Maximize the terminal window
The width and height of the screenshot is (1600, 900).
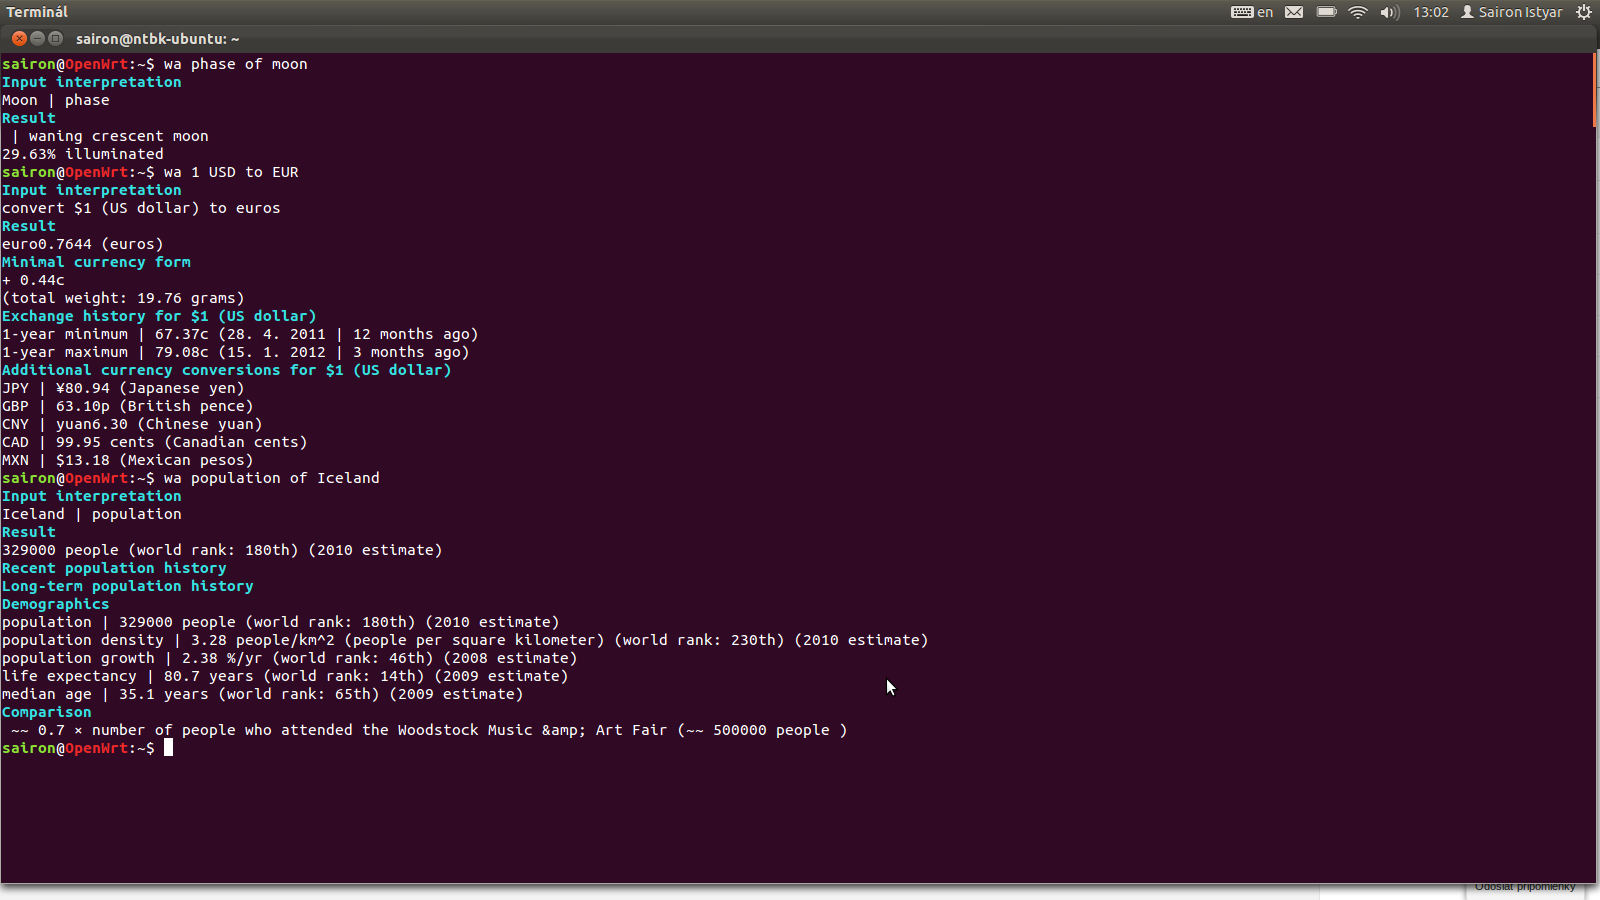(55, 38)
